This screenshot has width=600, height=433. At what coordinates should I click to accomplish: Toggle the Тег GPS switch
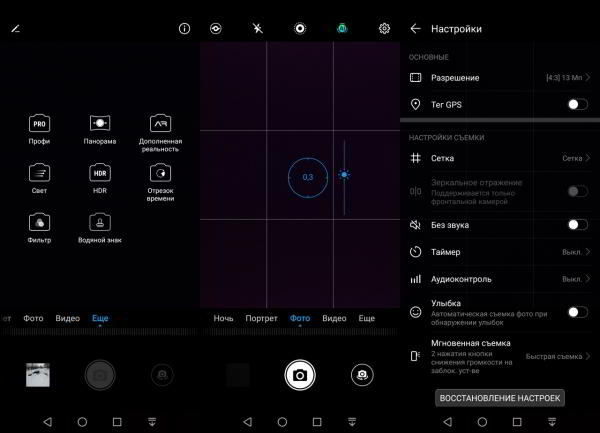point(577,104)
